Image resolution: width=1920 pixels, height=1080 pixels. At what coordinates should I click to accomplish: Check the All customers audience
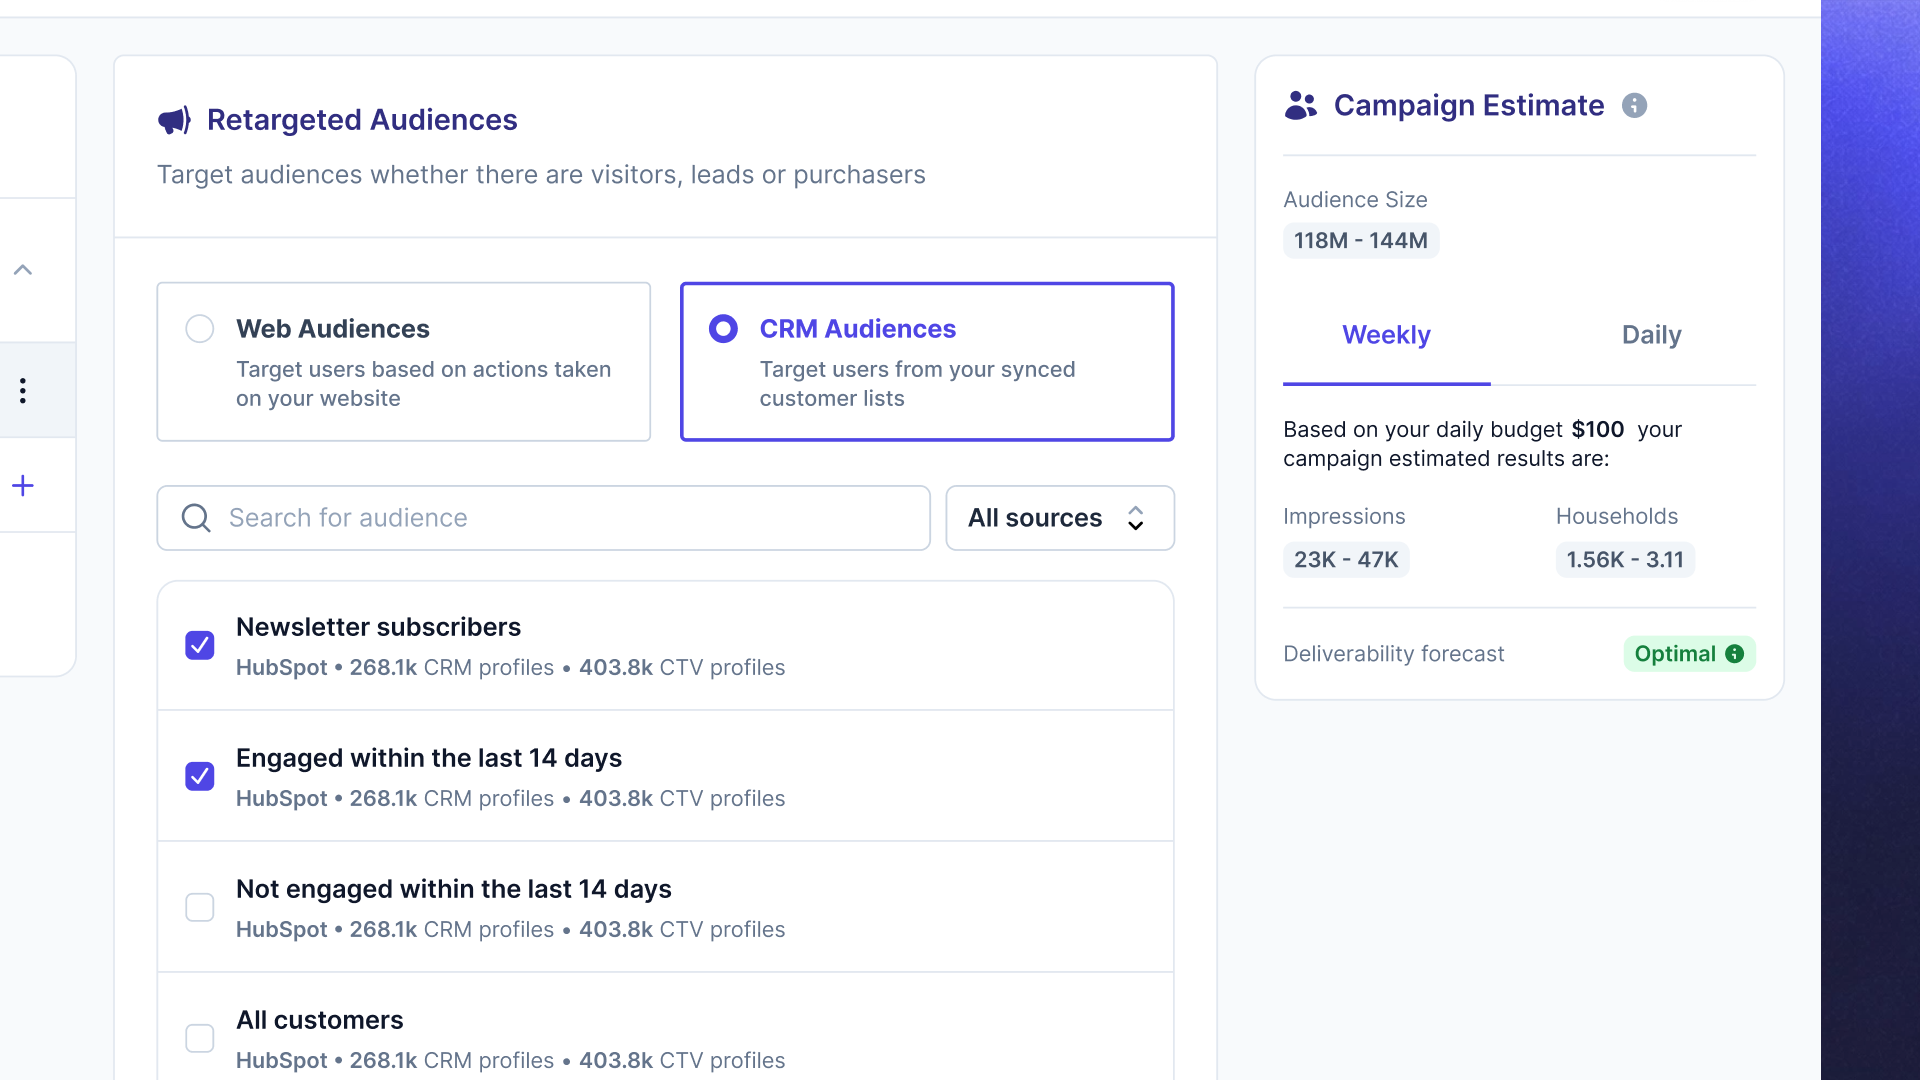pos(200,1038)
